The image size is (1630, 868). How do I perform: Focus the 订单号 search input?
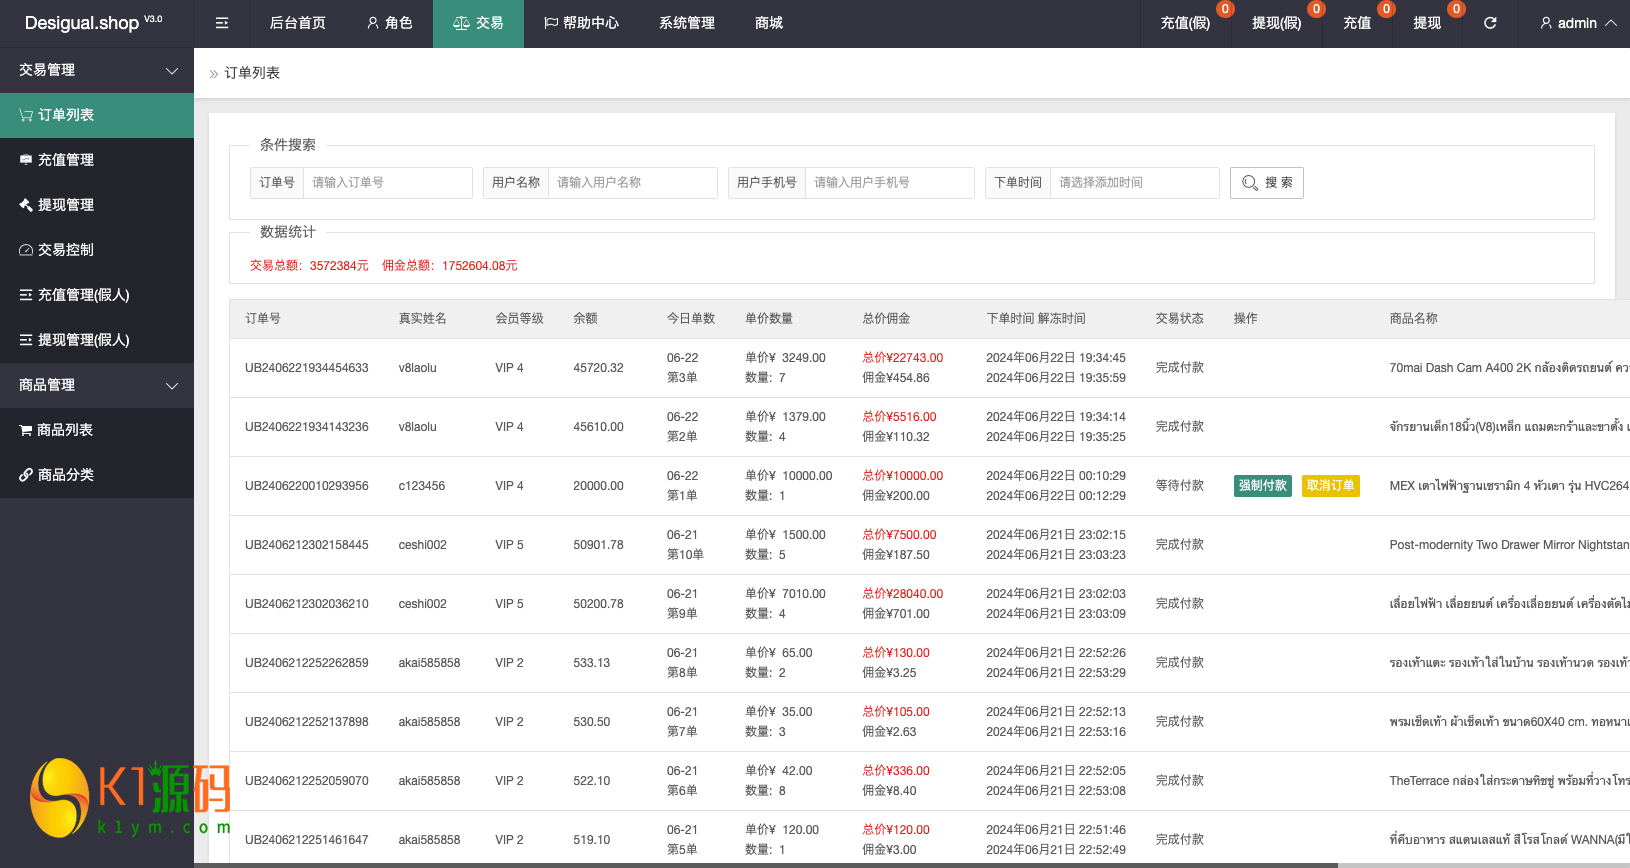pos(387,183)
